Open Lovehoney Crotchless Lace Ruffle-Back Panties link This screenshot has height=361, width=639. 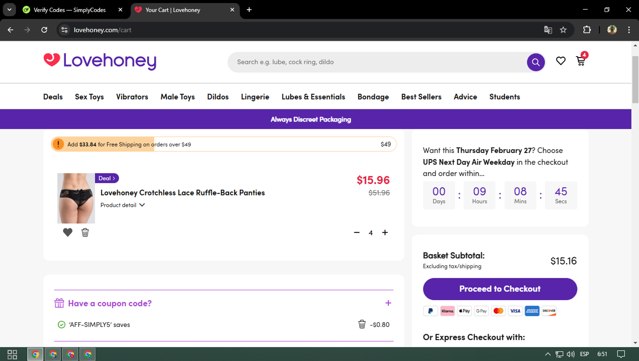pyautogui.click(x=183, y=193)
